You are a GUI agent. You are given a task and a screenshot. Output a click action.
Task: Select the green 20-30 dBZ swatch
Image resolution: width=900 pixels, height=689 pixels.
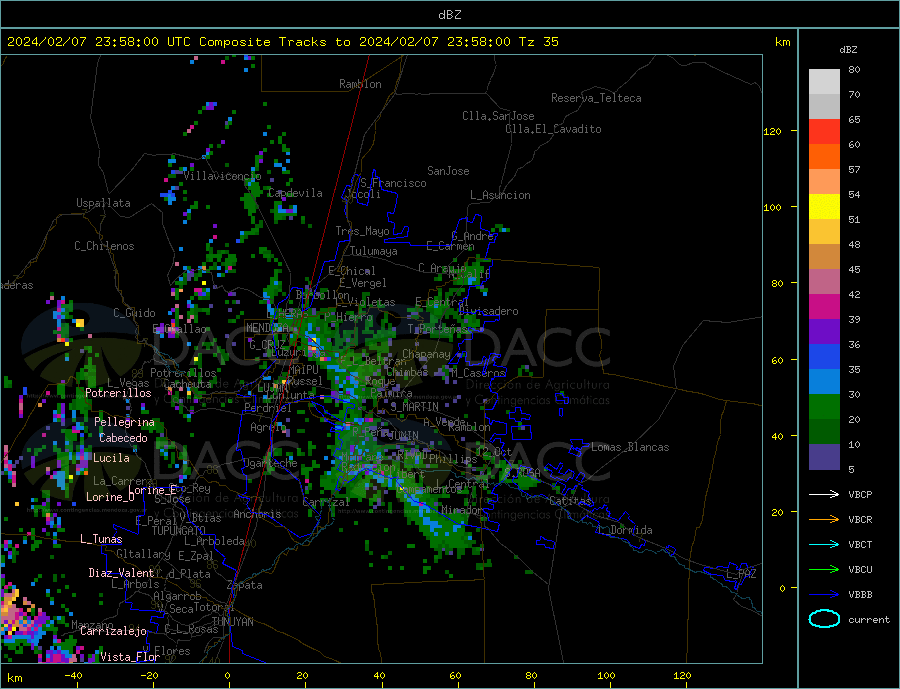point(824,407)
